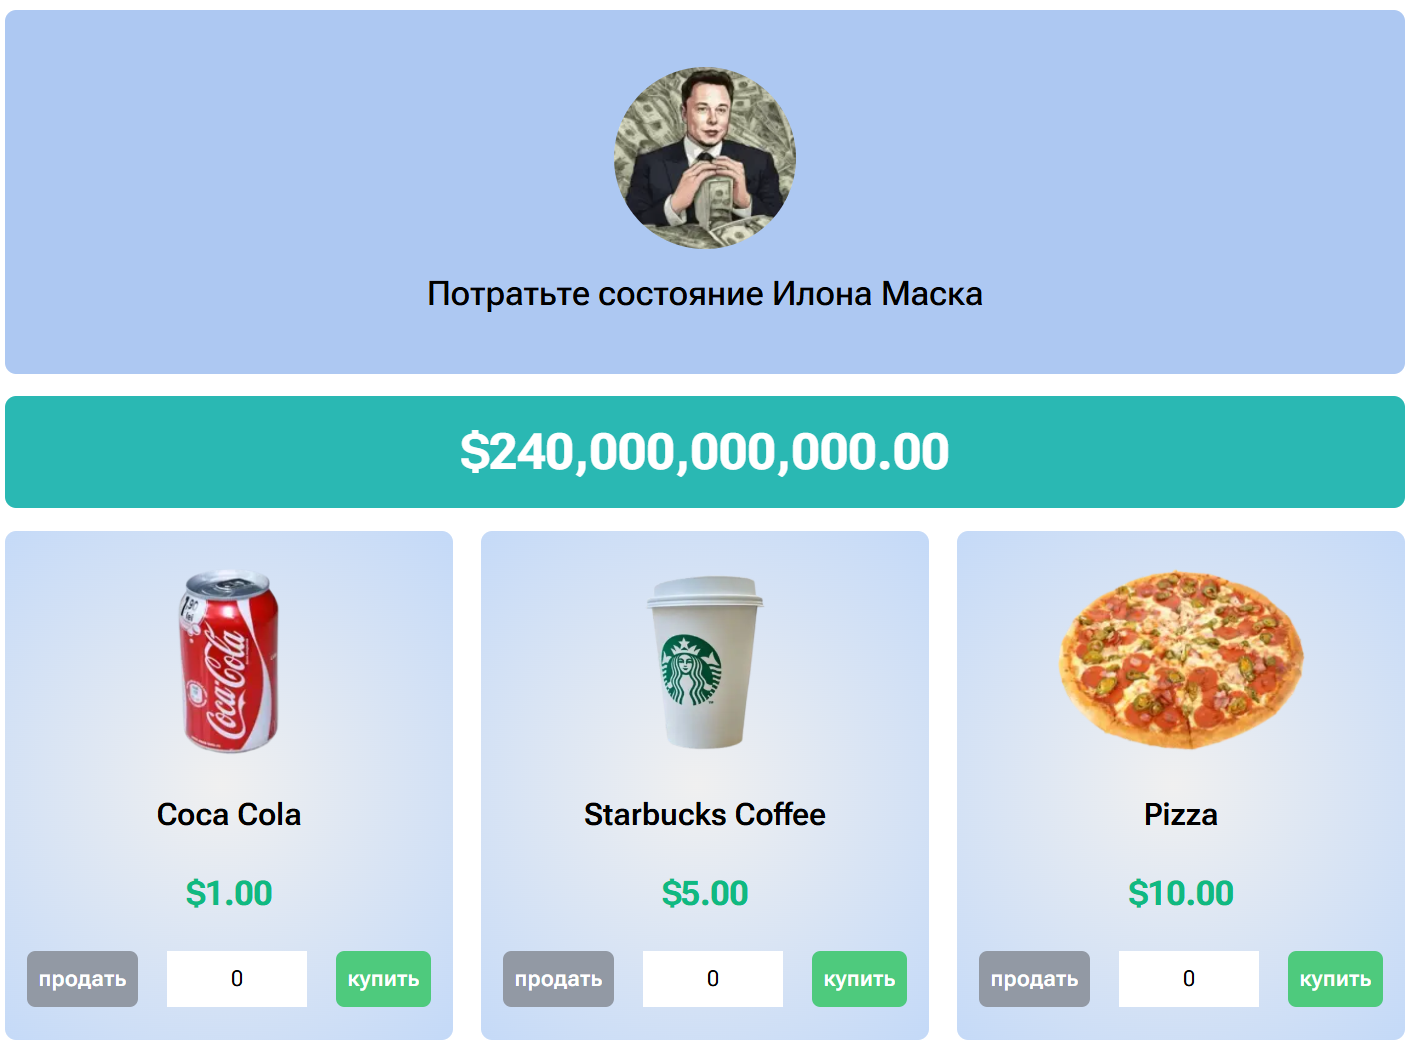Sell a Starbucks Coffee with 'продать'
1411x1043 pixels.
pos(558,979)
